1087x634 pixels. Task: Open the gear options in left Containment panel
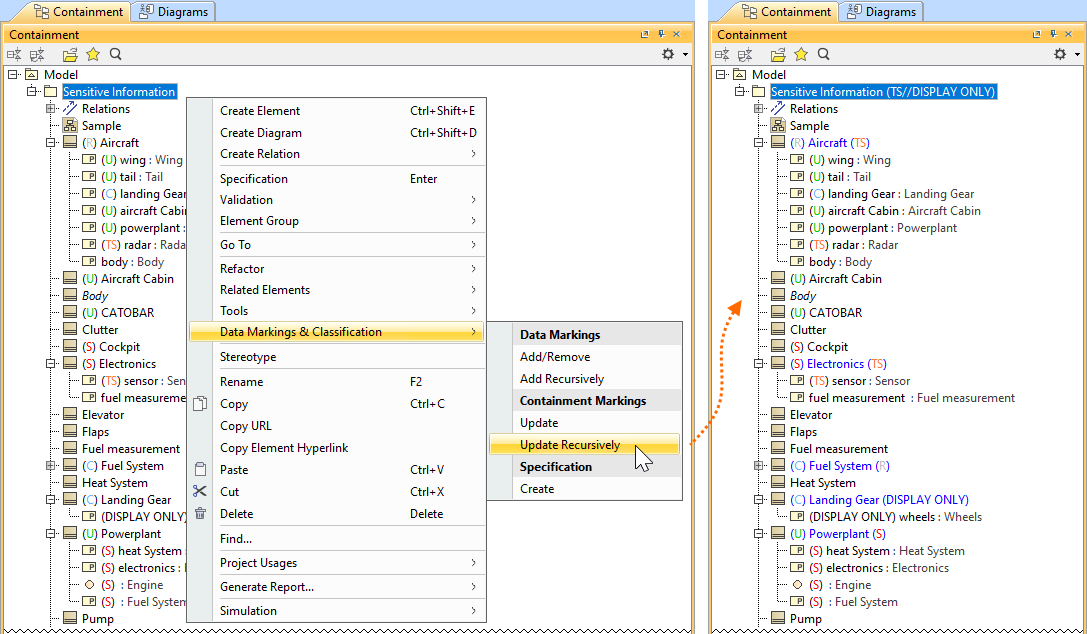(668, 54)
